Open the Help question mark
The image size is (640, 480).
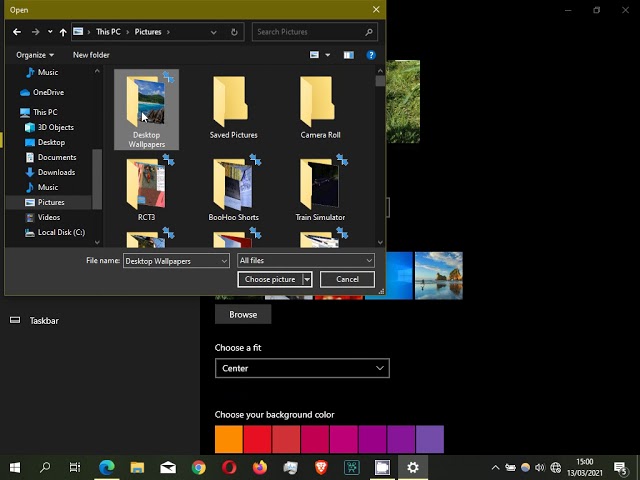click(371, 55)
